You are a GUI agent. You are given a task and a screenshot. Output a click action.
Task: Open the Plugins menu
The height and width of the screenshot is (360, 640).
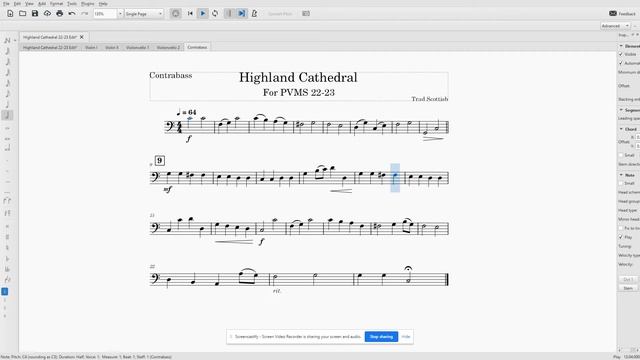(87, 4)
